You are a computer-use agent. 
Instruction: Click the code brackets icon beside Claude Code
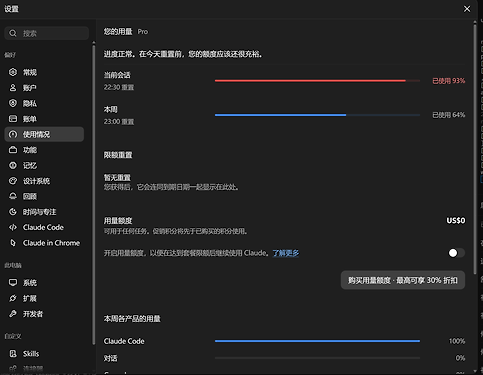pos(13,227)
